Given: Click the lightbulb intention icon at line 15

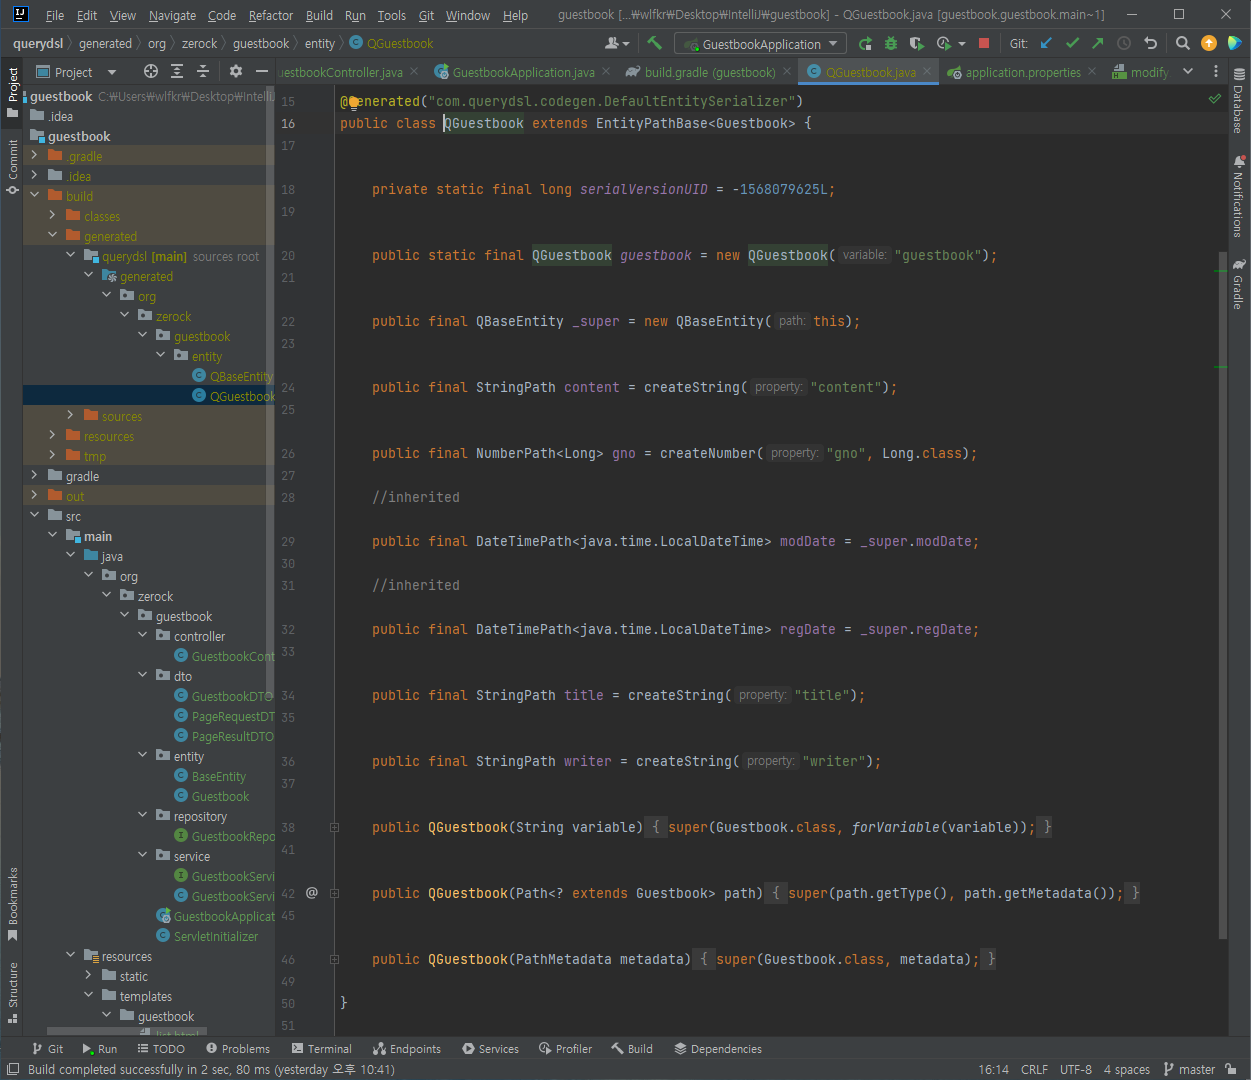Looking at the screenshot, I should point(352,101).
